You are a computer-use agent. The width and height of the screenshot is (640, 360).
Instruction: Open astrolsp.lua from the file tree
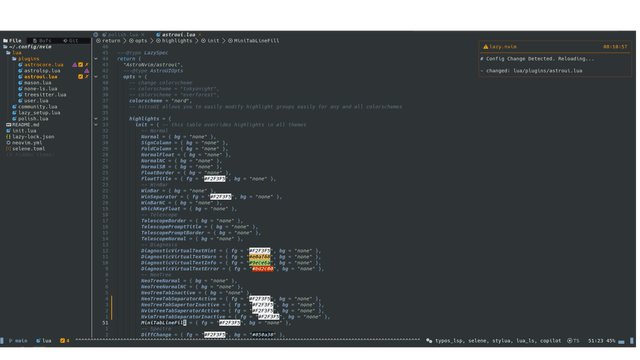pyautogui.click(x=39, y=71)
